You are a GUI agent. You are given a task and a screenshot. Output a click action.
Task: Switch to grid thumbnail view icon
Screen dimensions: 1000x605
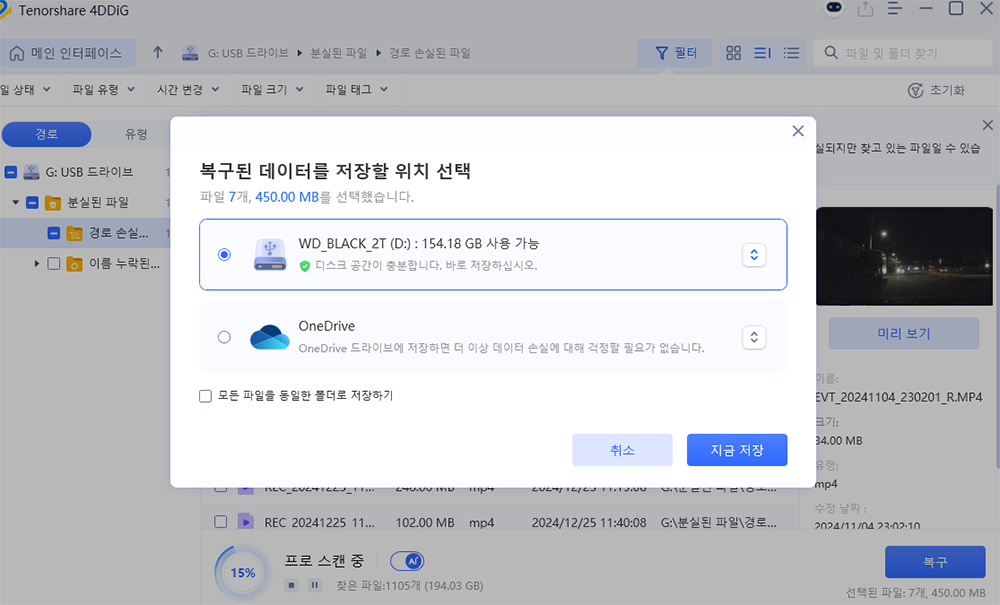coord(733,53)
